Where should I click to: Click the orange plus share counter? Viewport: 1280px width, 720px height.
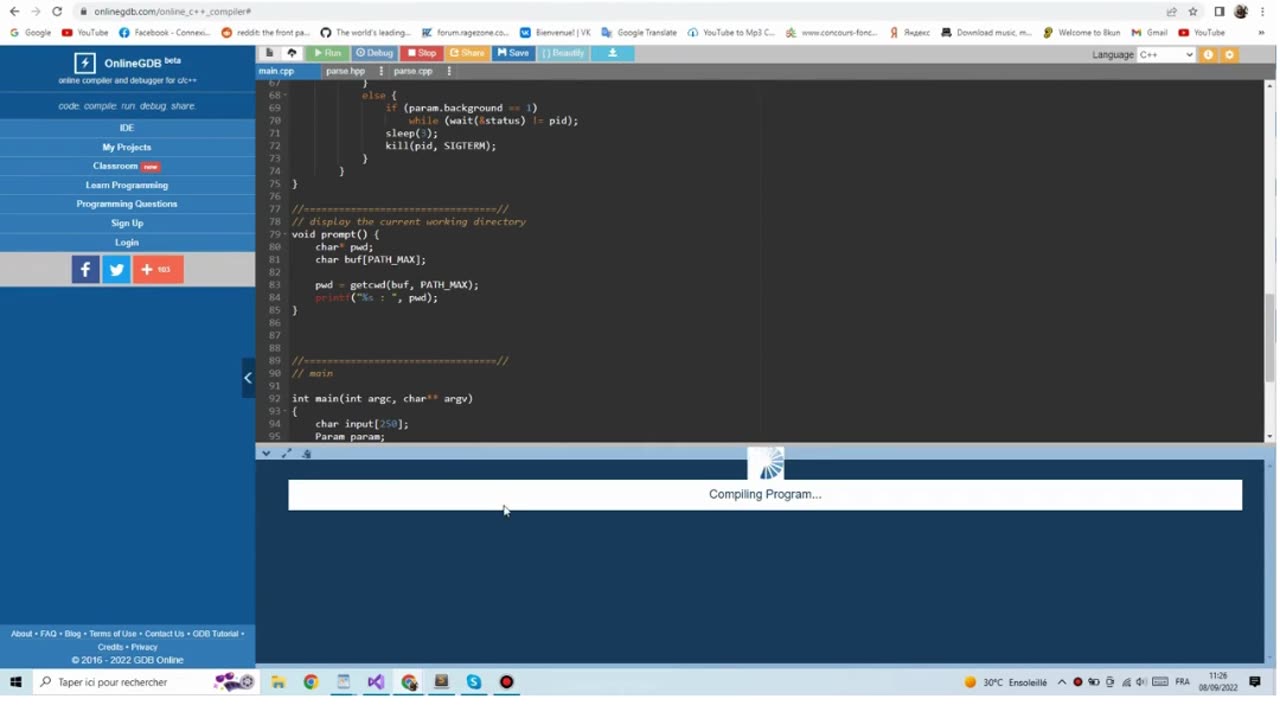coord(158,269)
